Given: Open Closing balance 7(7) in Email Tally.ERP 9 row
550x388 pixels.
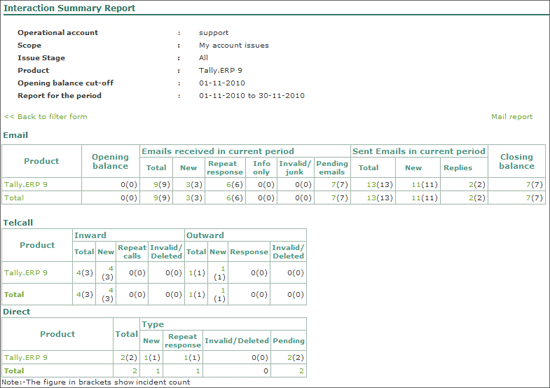Looking at the screenshot, I should click(x=534, y=184).
